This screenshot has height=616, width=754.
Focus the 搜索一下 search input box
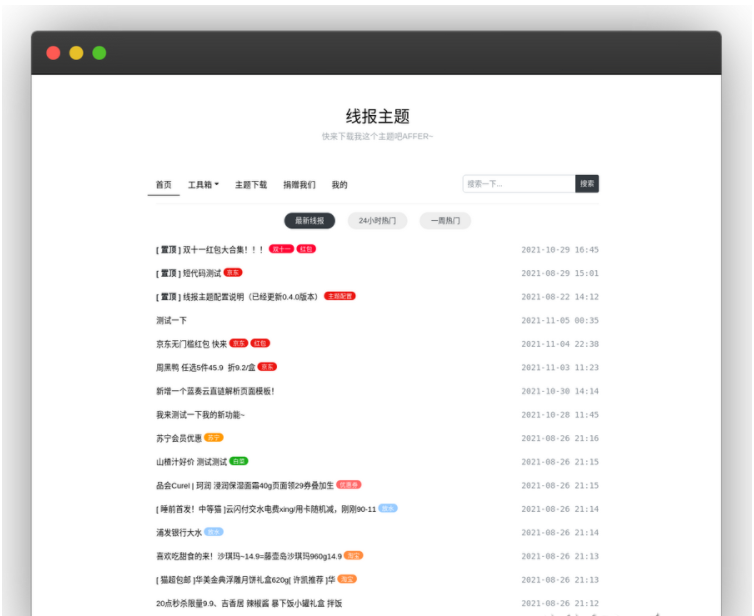coord(518,184)
